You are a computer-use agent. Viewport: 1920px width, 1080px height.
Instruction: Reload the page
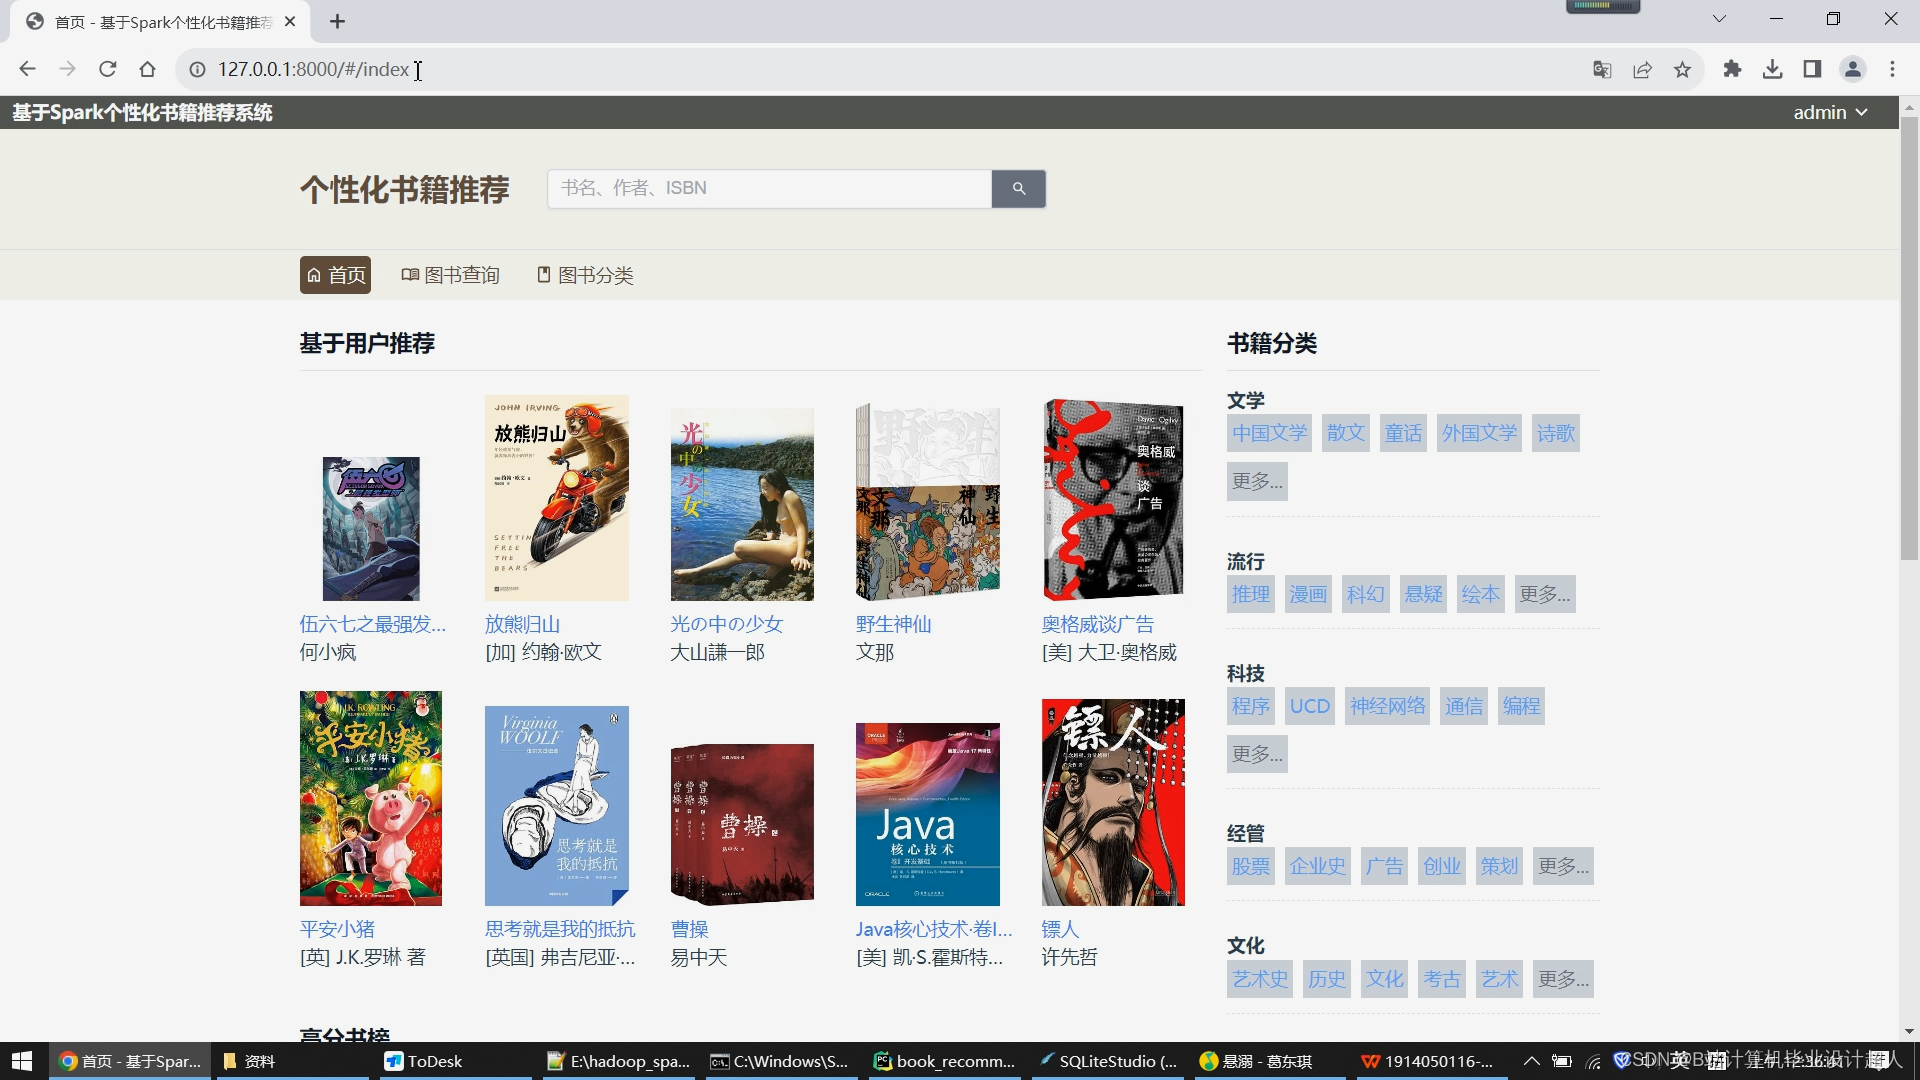tap(107, 69)
